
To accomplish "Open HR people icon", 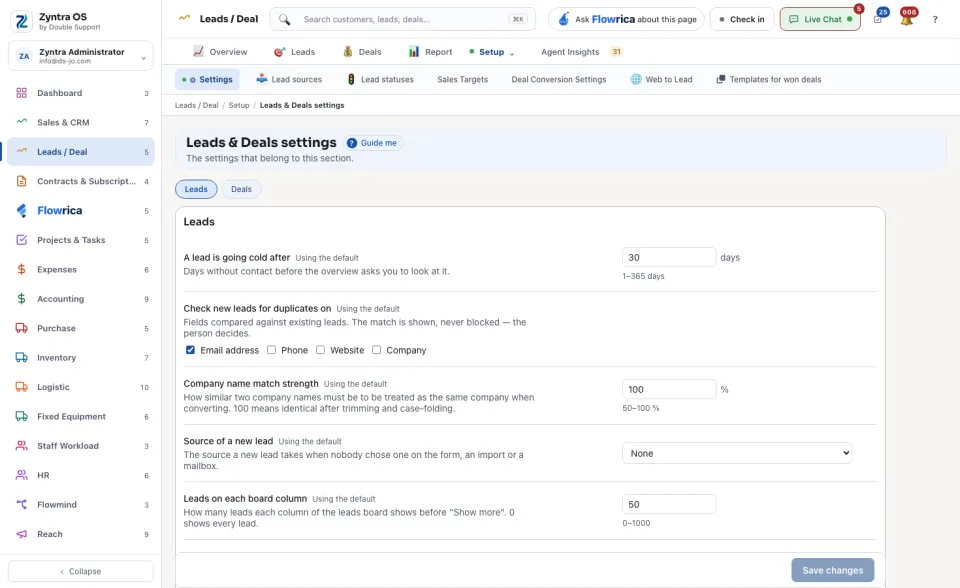I will coord(21,475).
